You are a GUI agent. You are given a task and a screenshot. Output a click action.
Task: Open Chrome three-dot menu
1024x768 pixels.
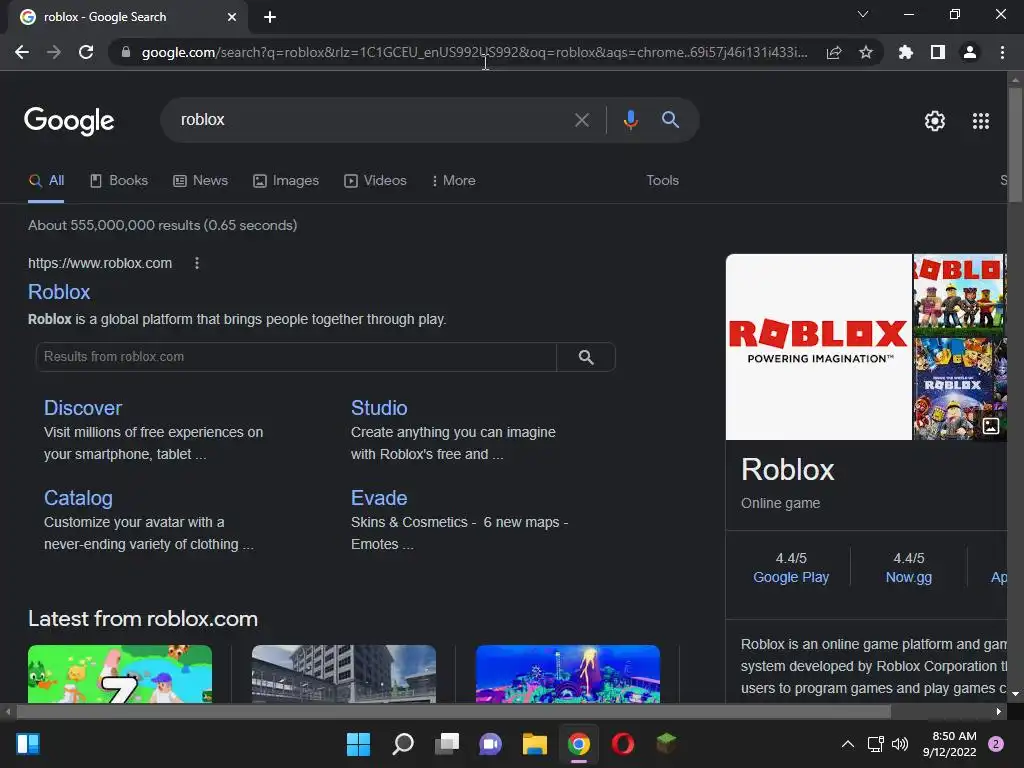(x=1002, y=52)
